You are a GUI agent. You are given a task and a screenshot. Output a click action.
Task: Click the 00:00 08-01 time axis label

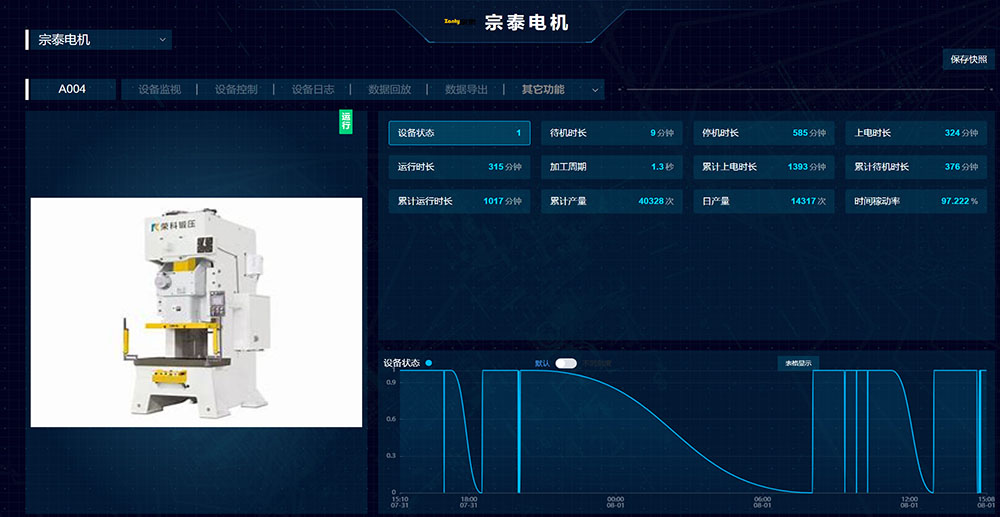615,502
